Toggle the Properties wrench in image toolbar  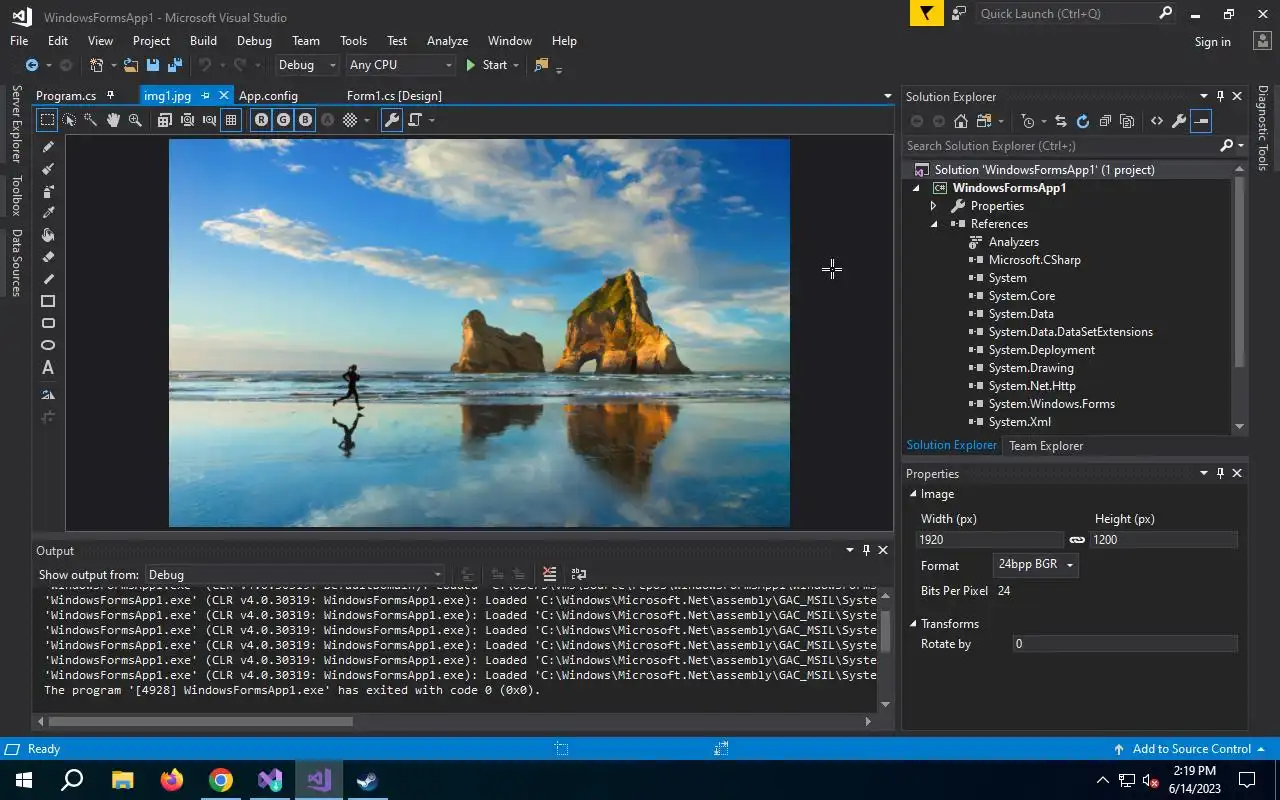[x=391, y=120]
